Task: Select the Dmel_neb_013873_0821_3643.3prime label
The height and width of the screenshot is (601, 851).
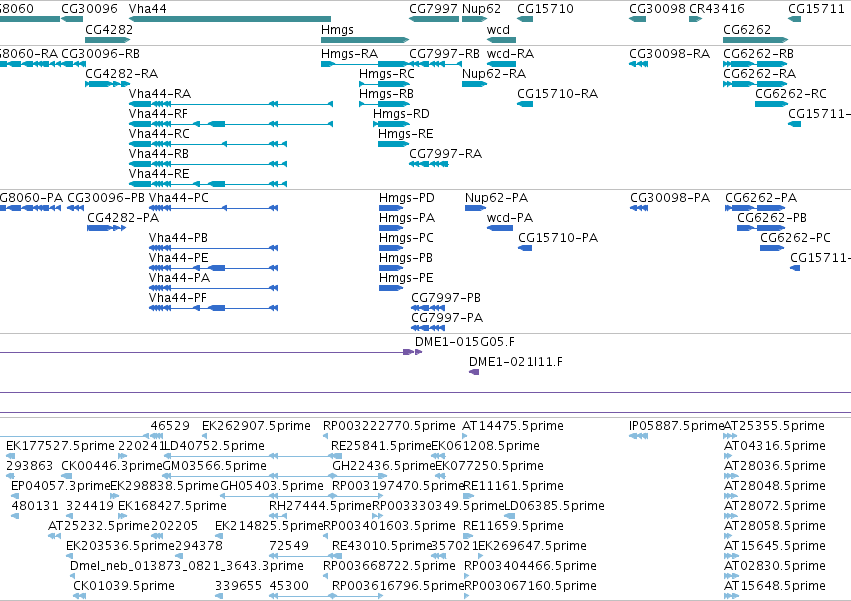Action: click(x=187, y=566)
